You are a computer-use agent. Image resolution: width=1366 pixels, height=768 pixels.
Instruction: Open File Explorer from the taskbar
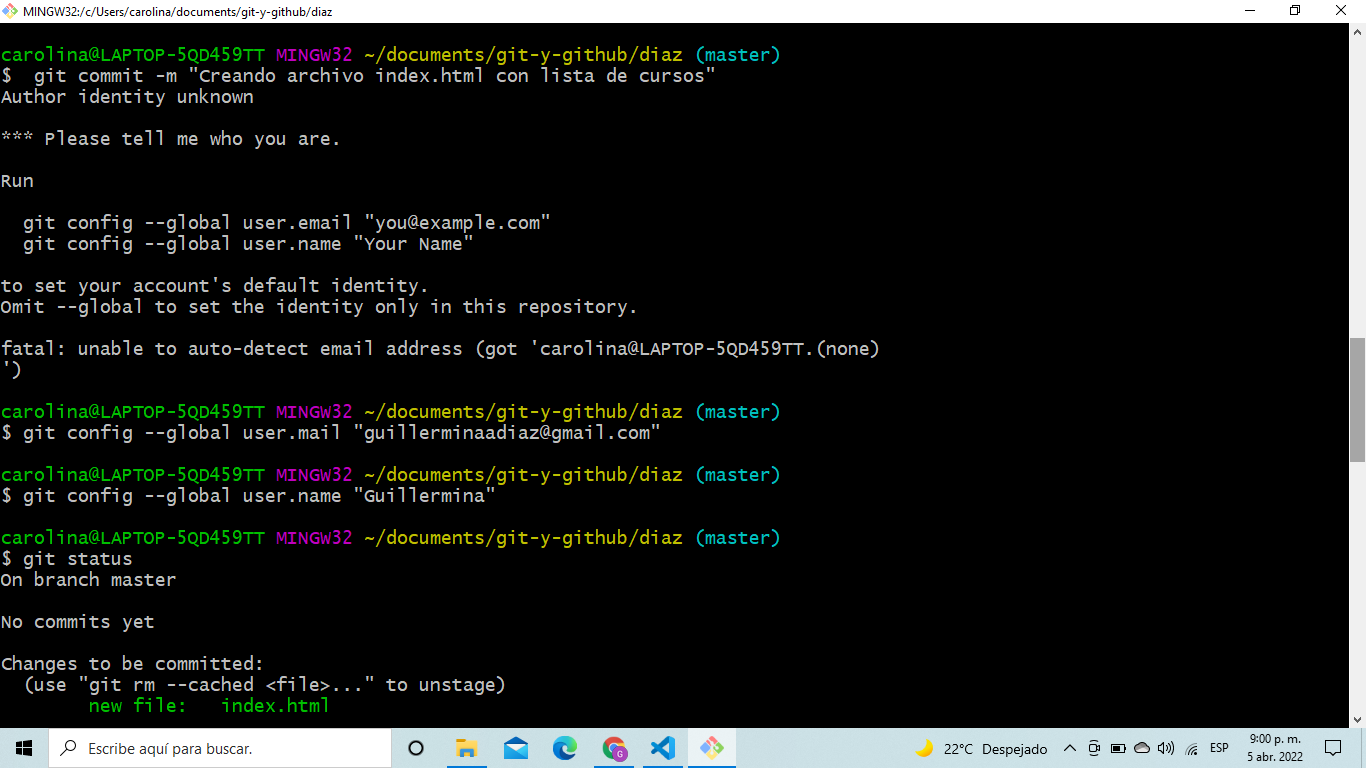[466, 748]
